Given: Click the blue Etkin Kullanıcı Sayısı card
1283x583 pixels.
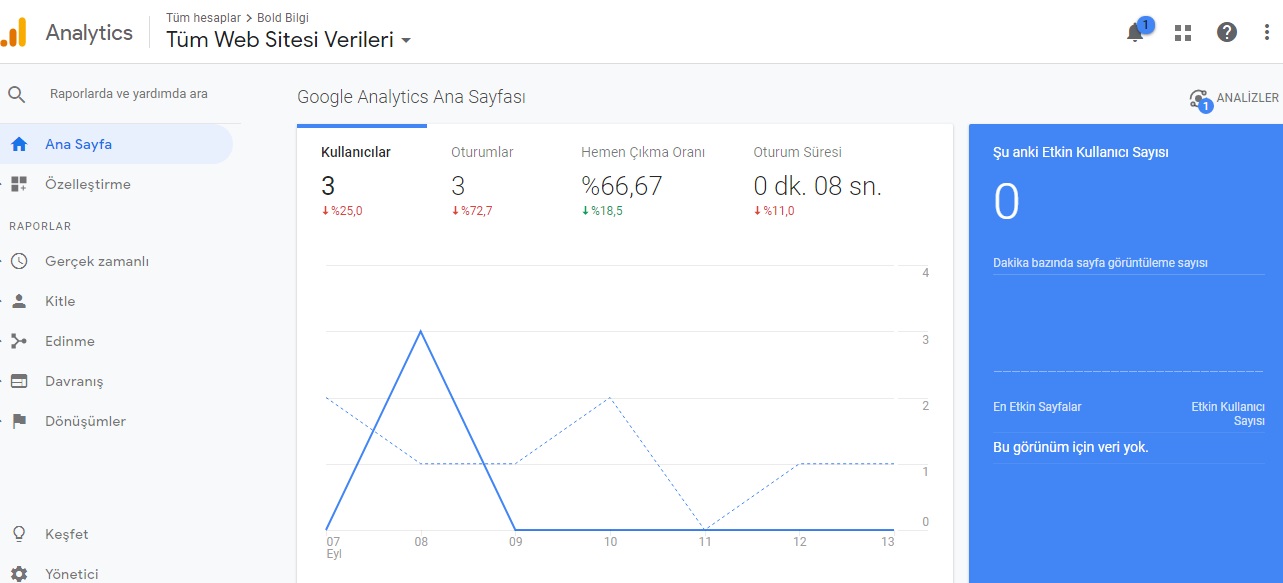Looking at the screenshot, I should pos(1126,353).
